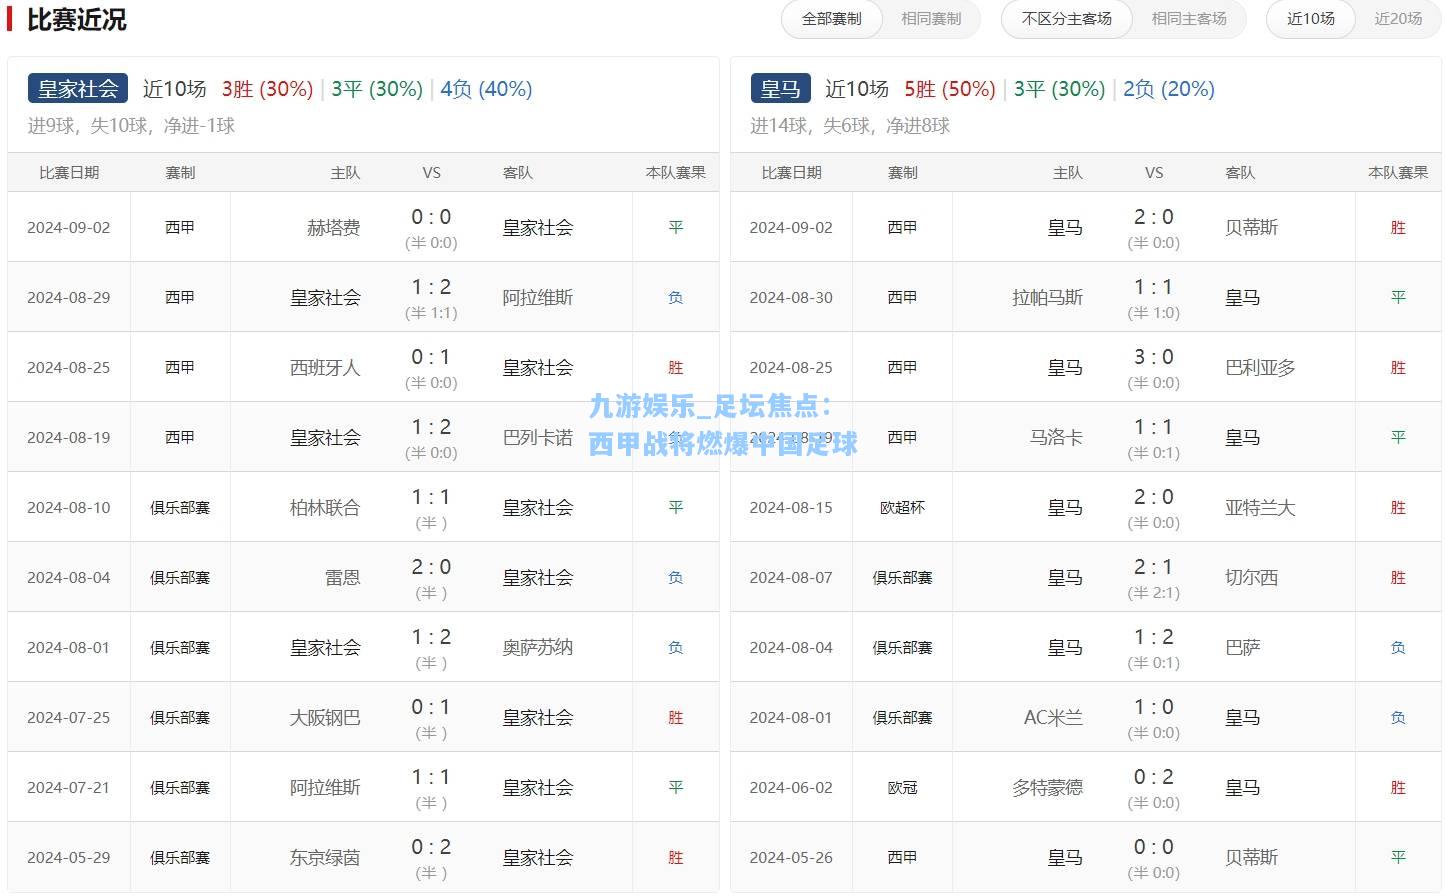Viewport: 1445px width, 896px height.
Task: Open 多特蒙德 team link
Action: (x=1047, y=788)
